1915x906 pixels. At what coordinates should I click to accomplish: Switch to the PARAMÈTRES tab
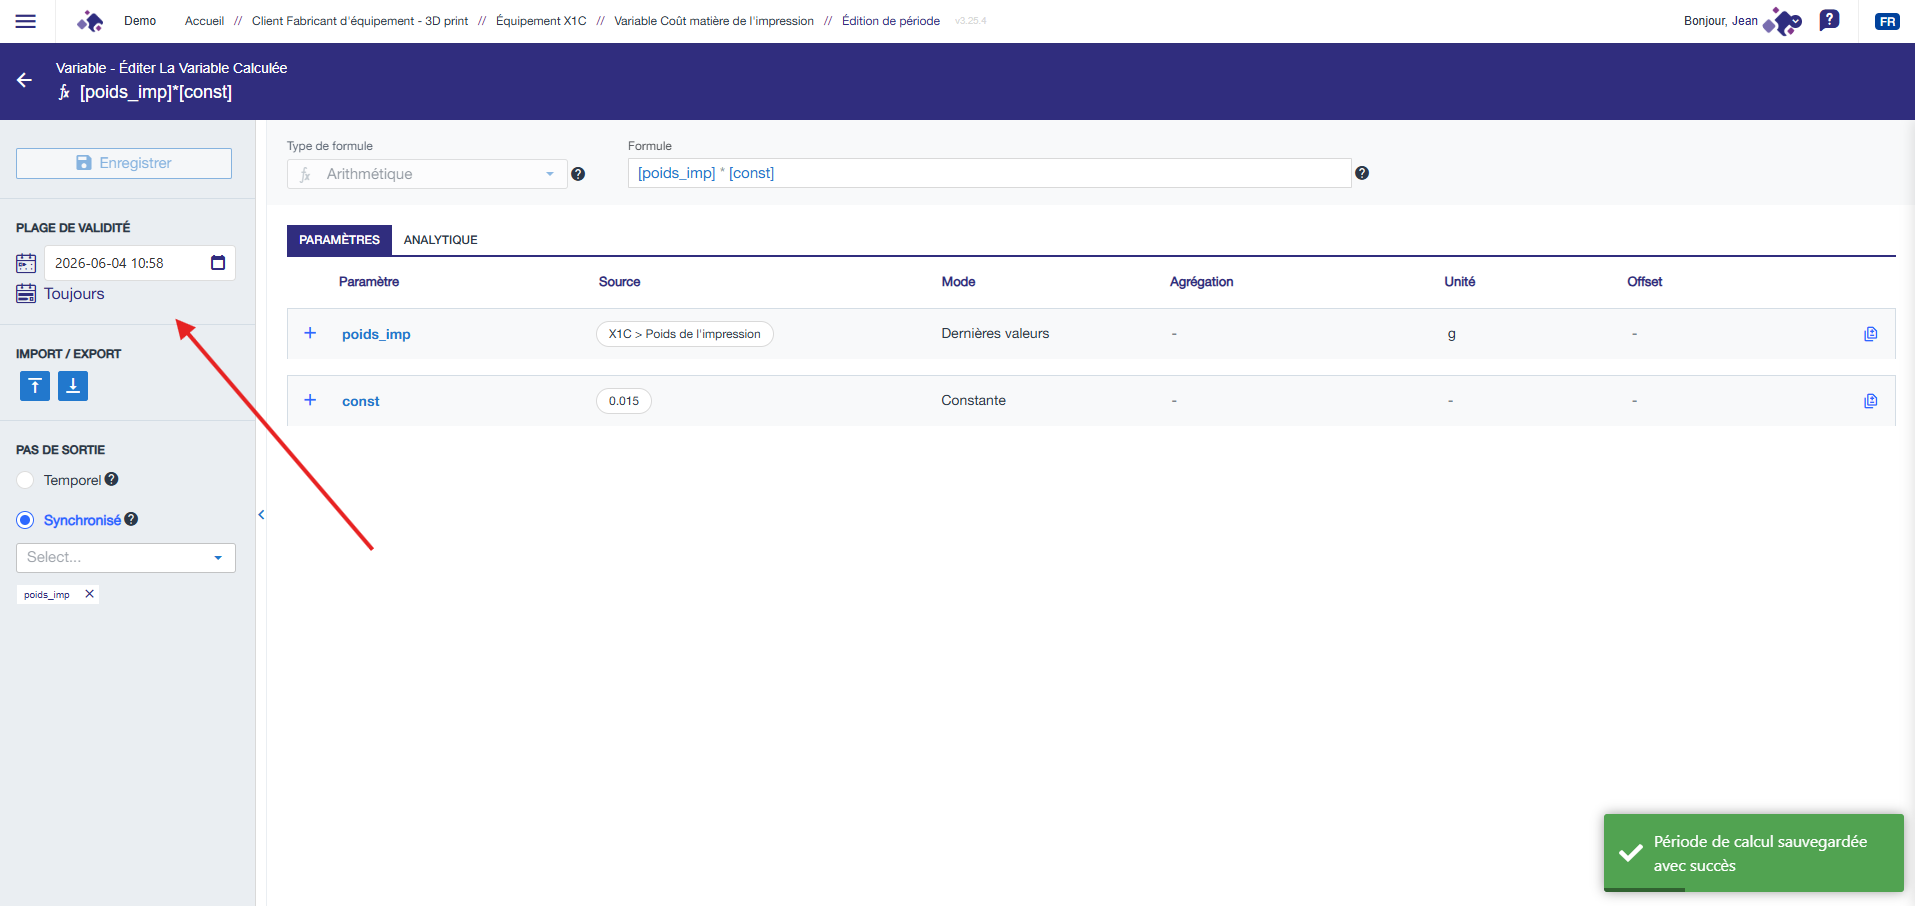pyautogui.click(x=339, y=240)
